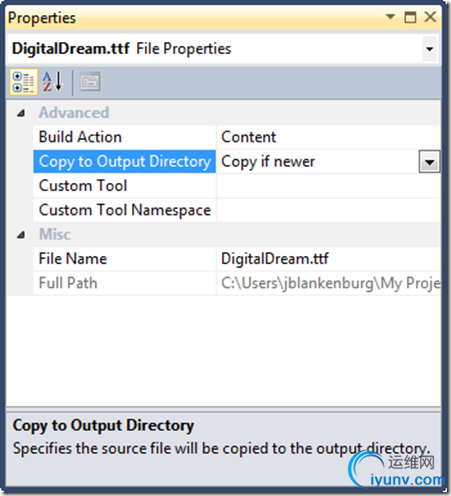Image resolution: width=451 pixels, height=496 pixels.
Task: Collapse the Advanced category
Action: point(21,113)
